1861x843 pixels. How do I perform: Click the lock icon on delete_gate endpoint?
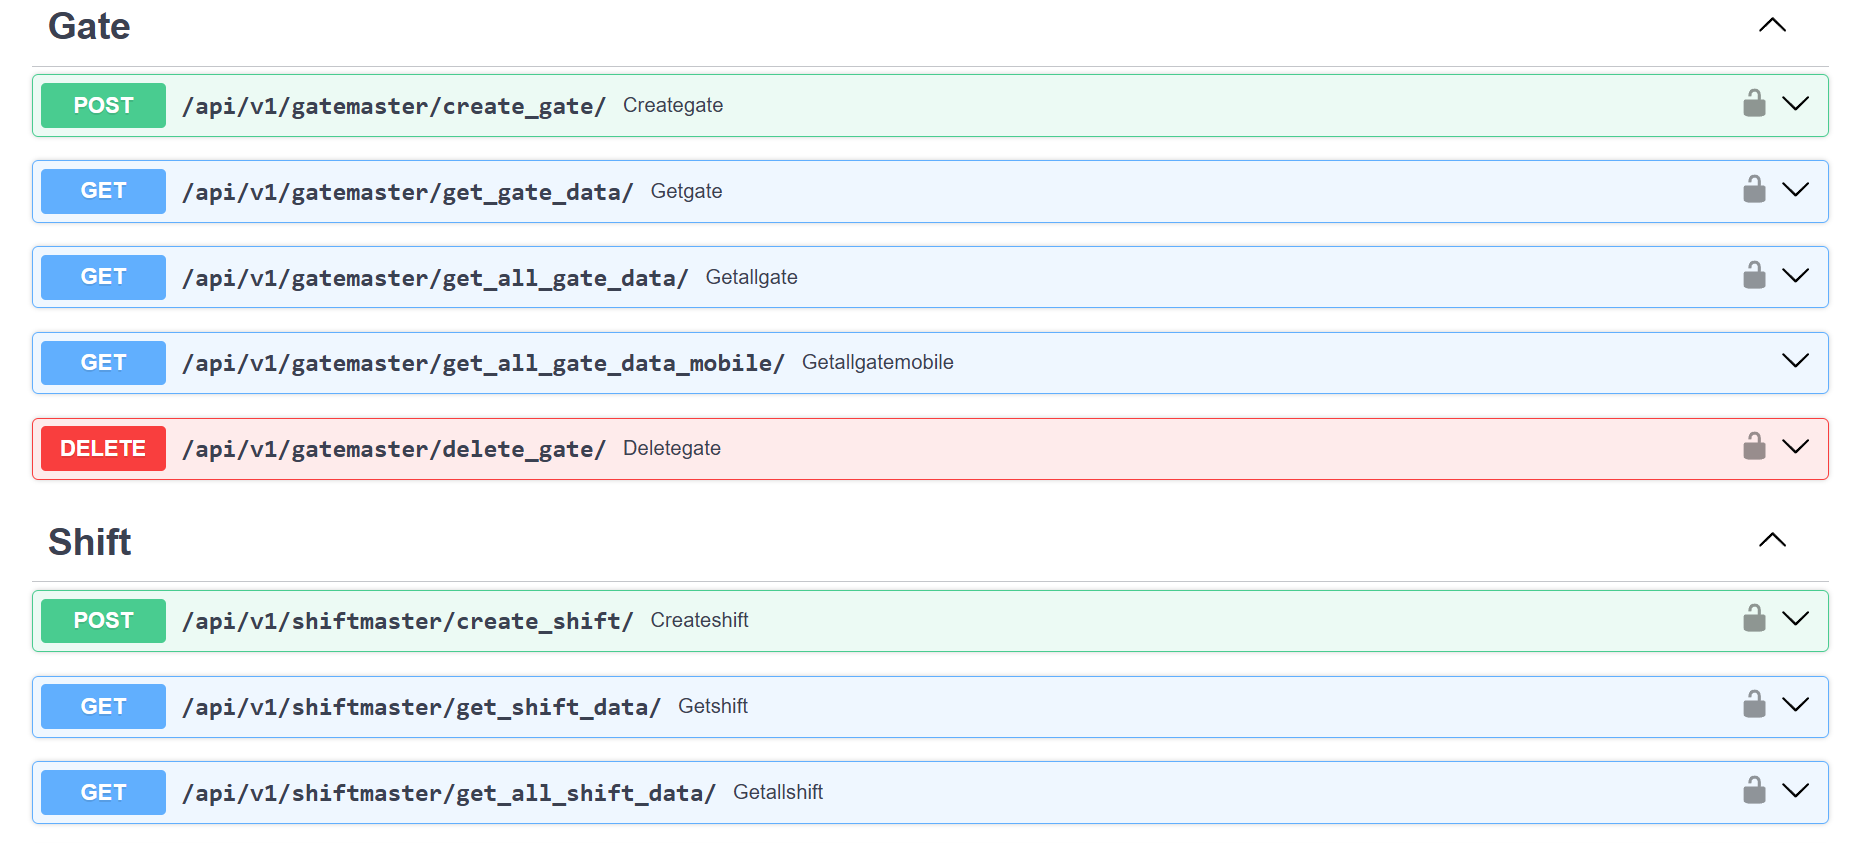coord(1754,446)
